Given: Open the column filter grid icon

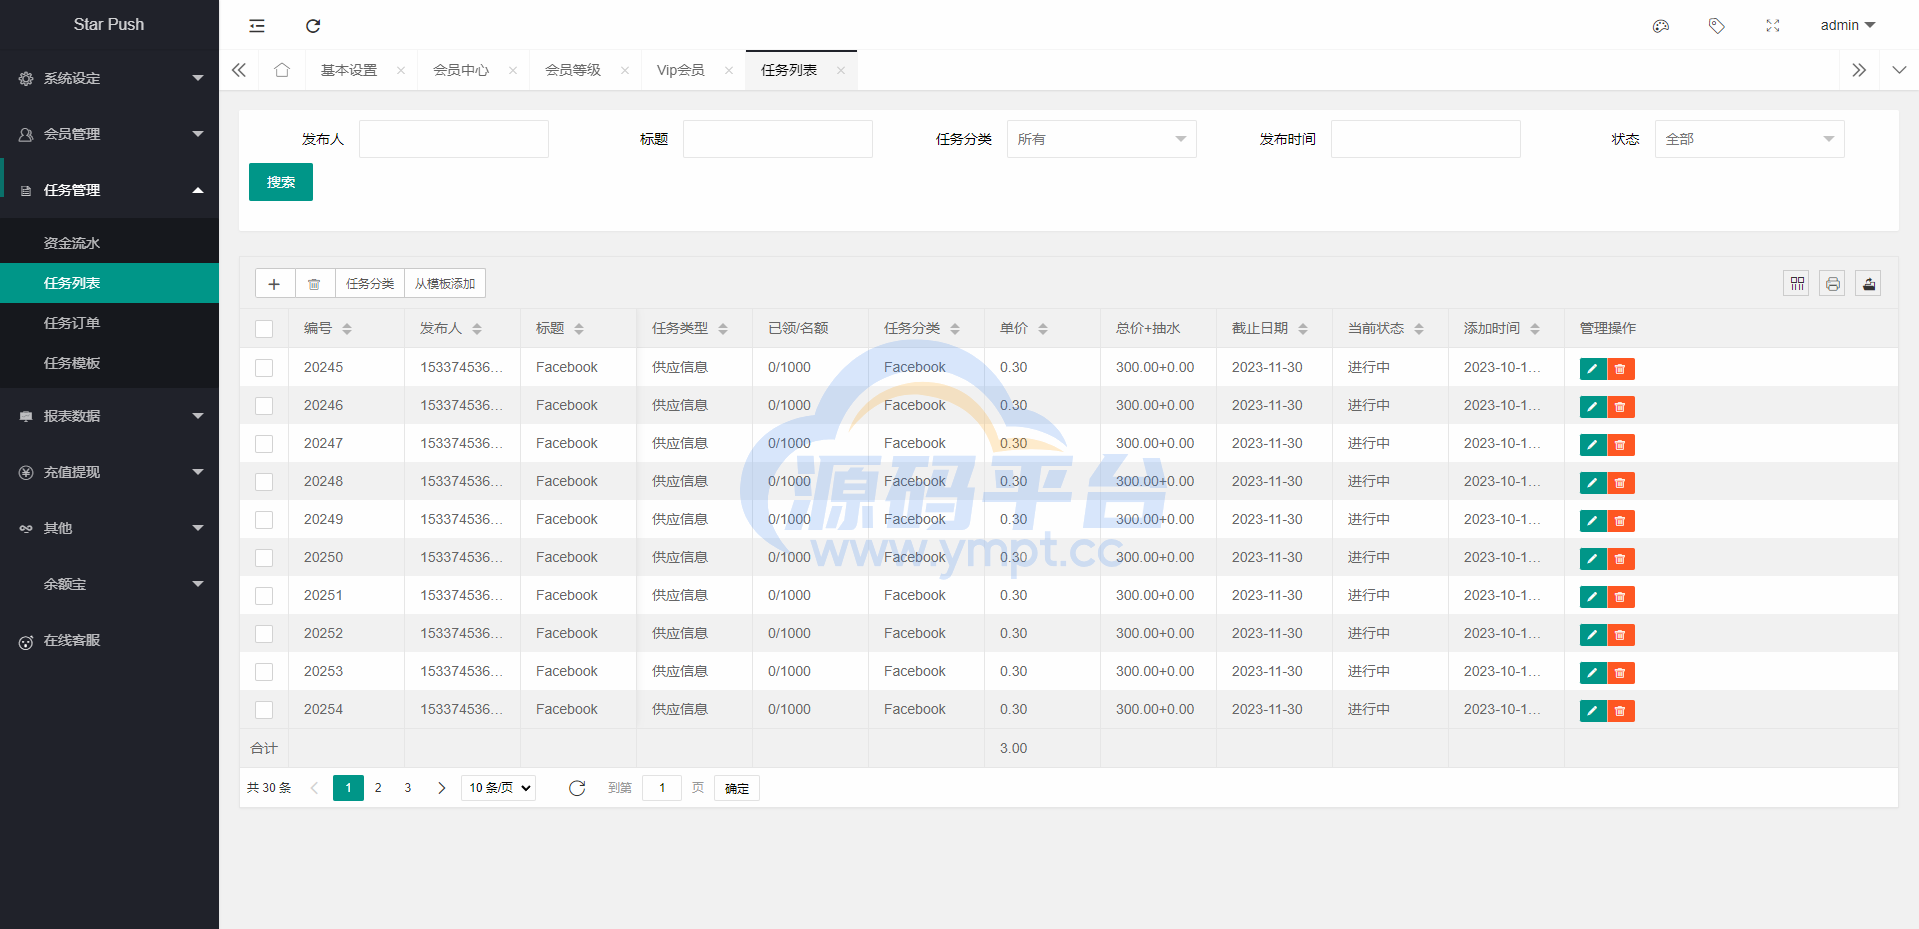Looking at the screenshot, I should (1797, 284).
